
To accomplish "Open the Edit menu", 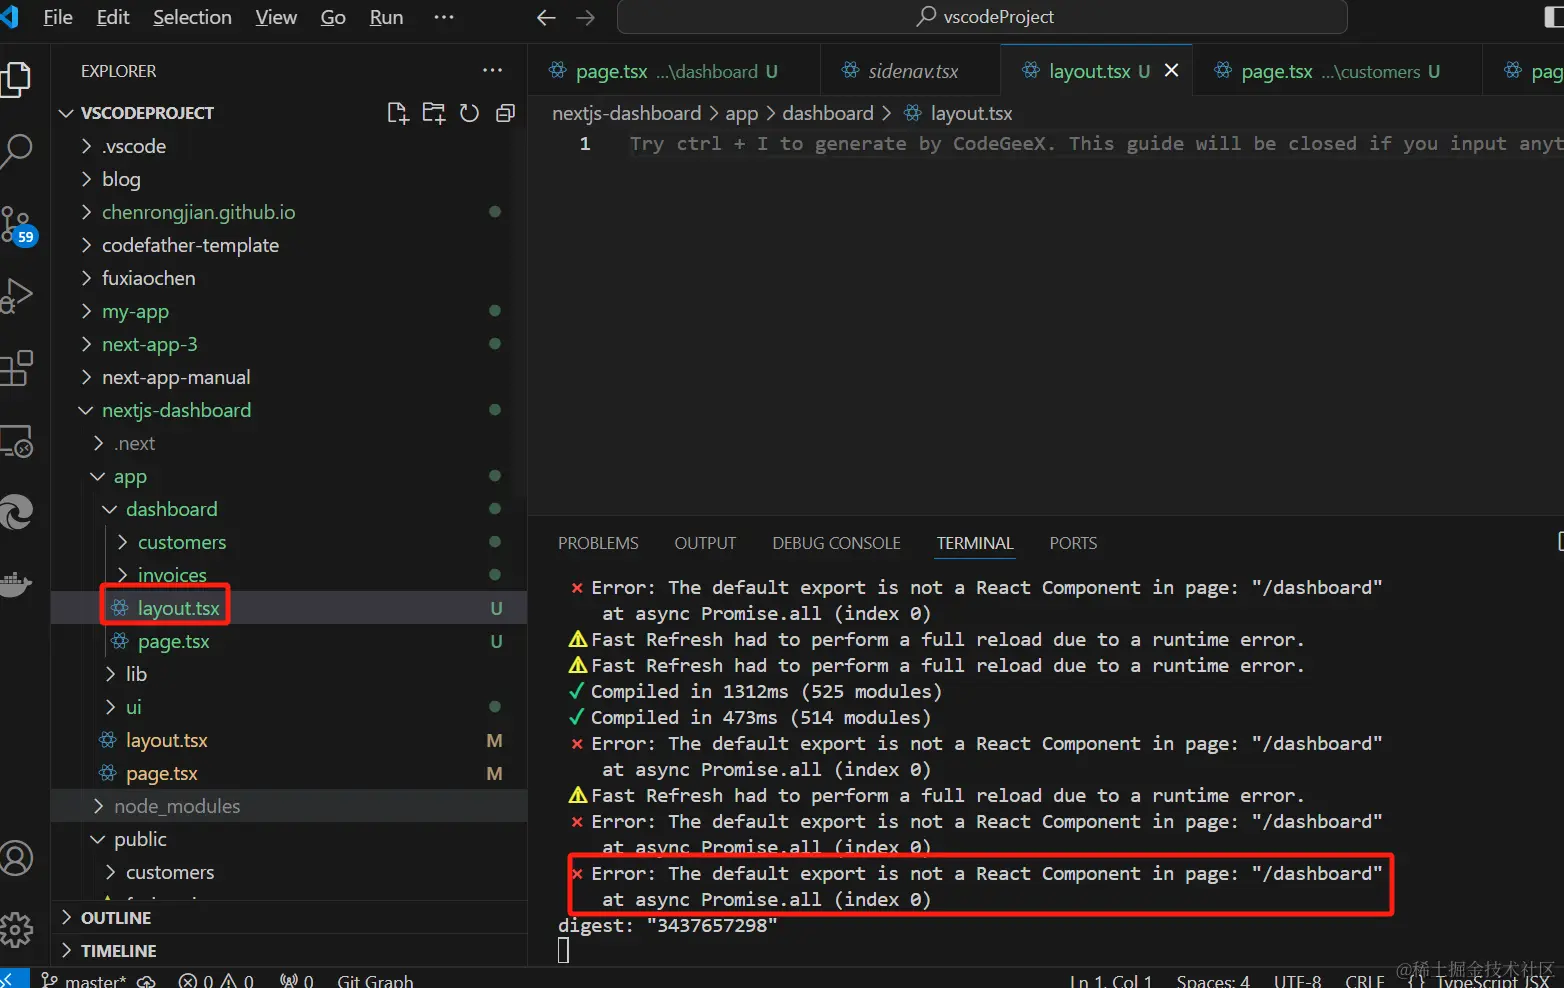I will point(113,18).
